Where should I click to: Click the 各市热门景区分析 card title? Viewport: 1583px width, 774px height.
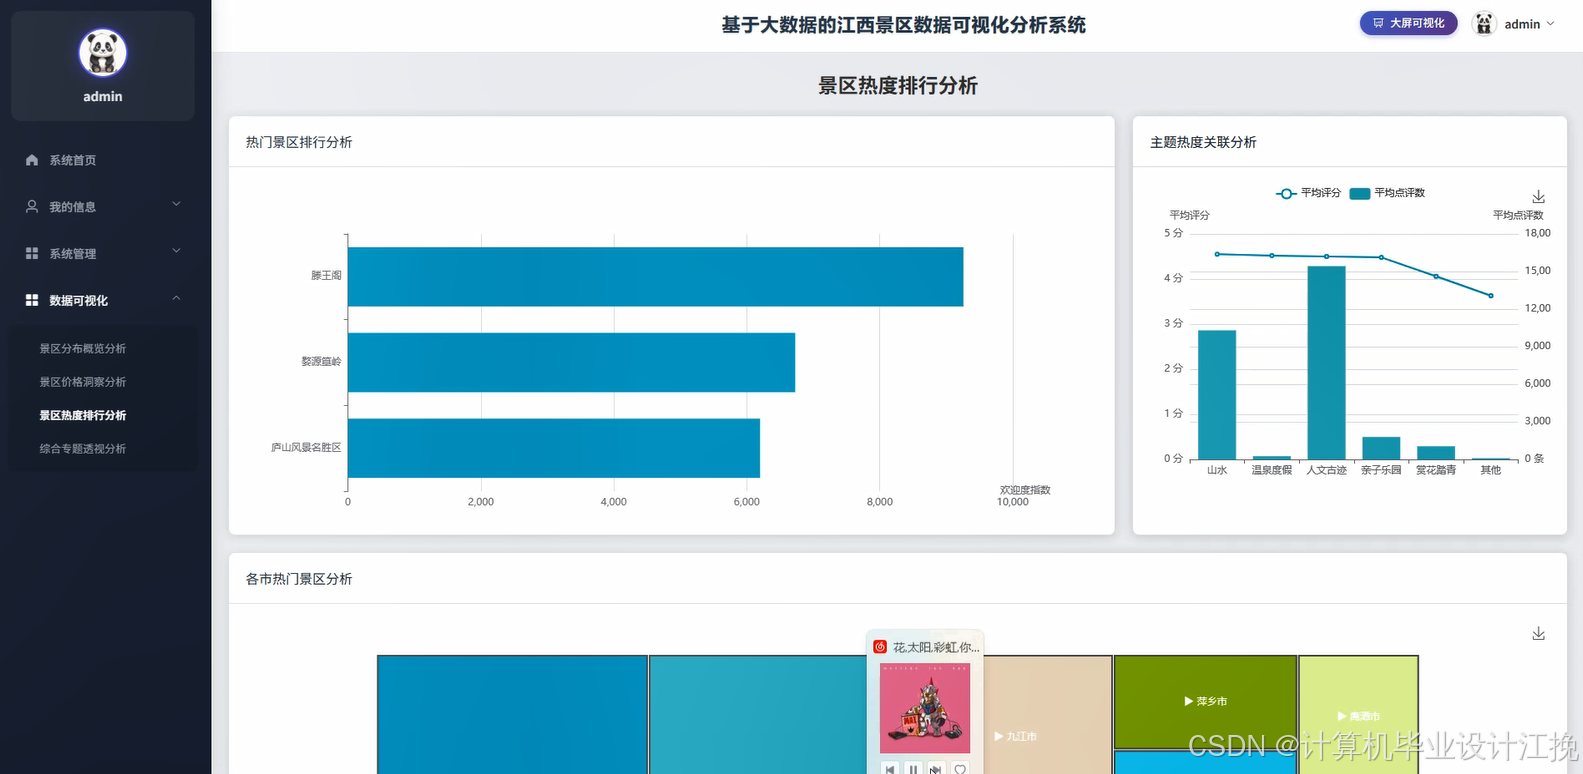coord(299,579)
